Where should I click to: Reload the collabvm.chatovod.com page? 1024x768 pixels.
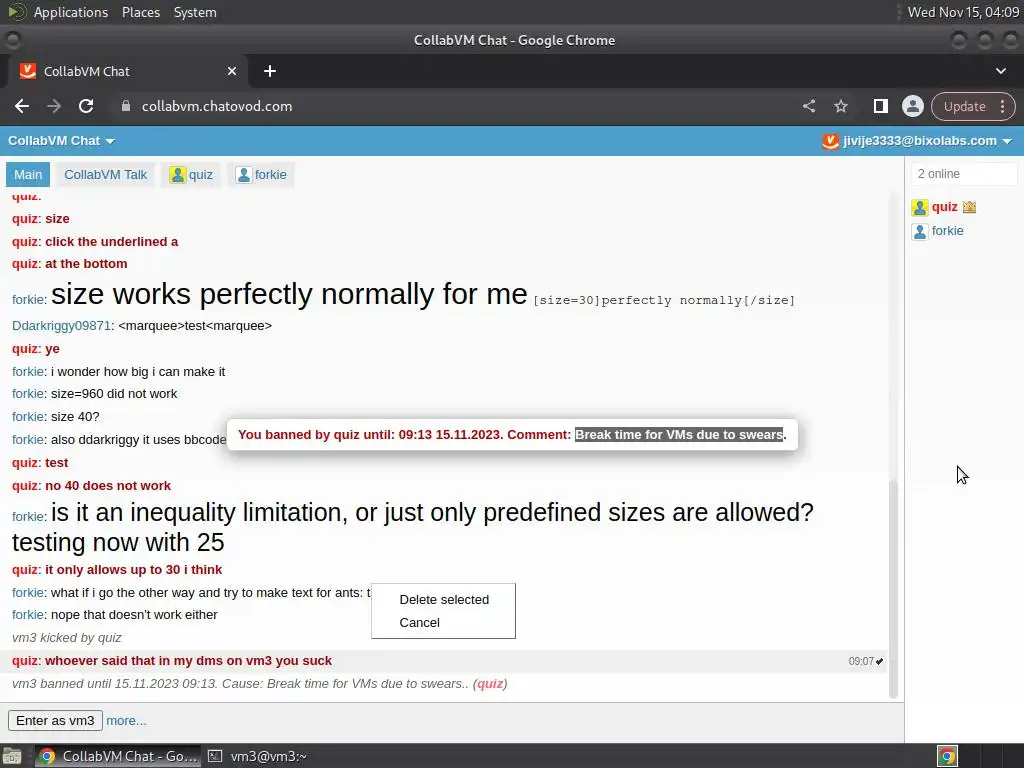coord(86,106)
